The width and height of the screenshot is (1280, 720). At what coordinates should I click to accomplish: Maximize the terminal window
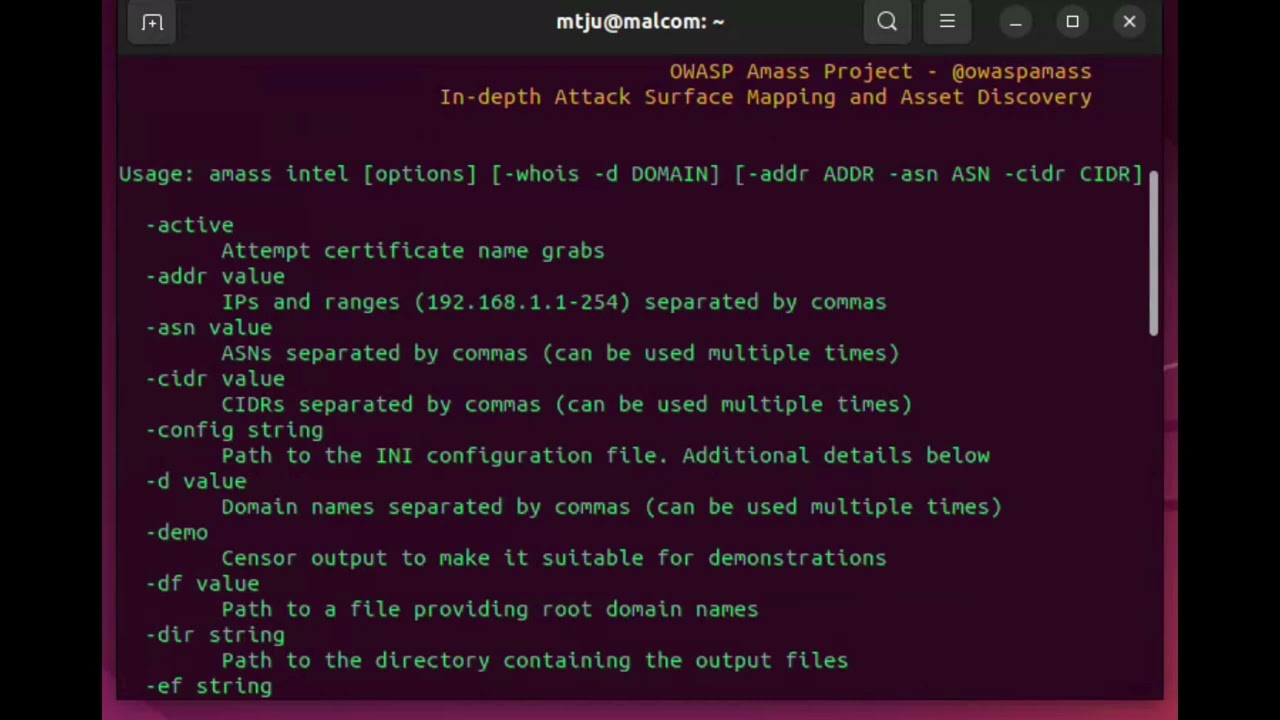pos(1072,22)
